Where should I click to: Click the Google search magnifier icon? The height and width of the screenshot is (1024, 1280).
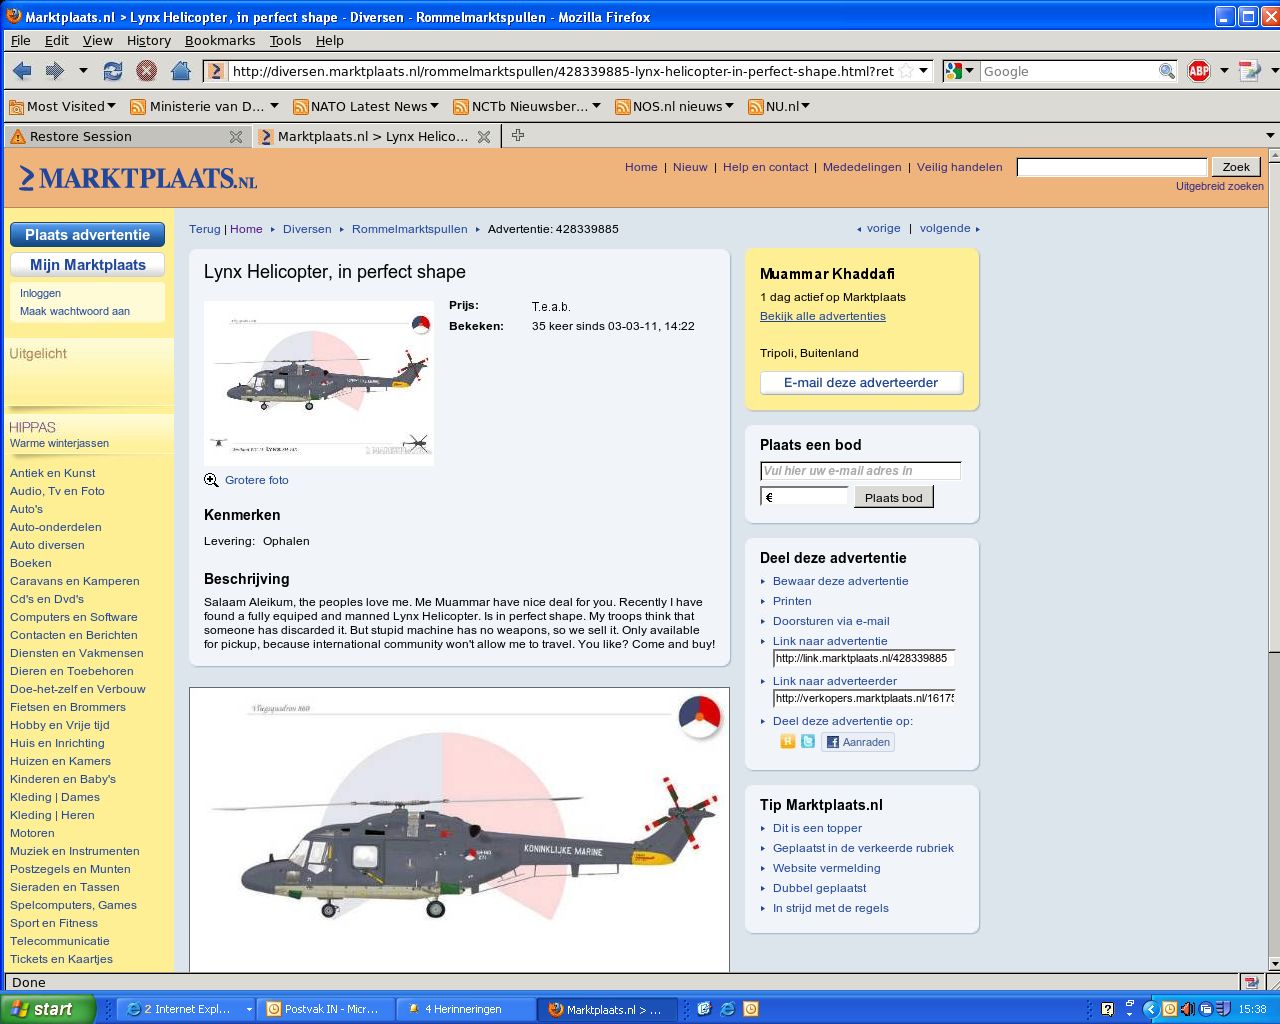[x=1166, y=71]
